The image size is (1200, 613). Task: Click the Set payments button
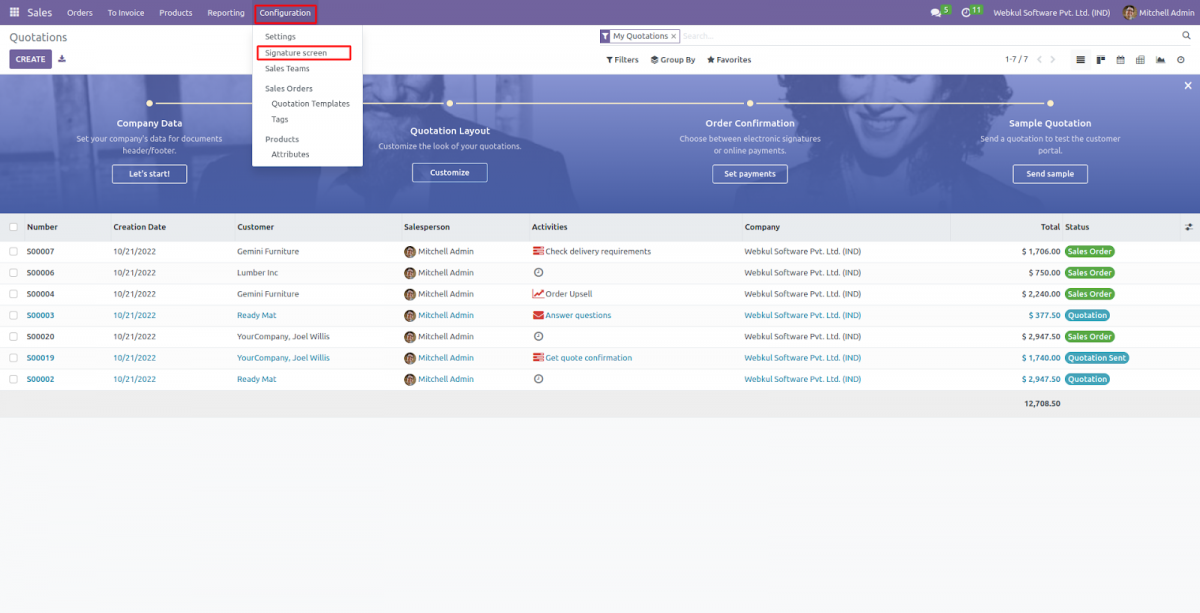(x=750, y=173)
